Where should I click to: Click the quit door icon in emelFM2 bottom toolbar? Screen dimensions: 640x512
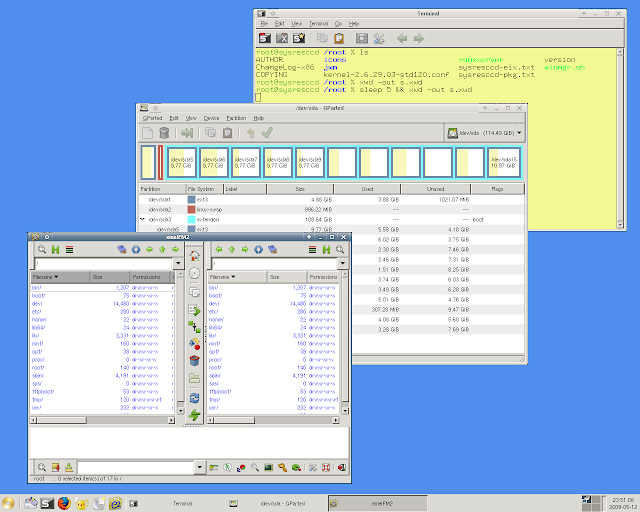click(x=342, y=467)
